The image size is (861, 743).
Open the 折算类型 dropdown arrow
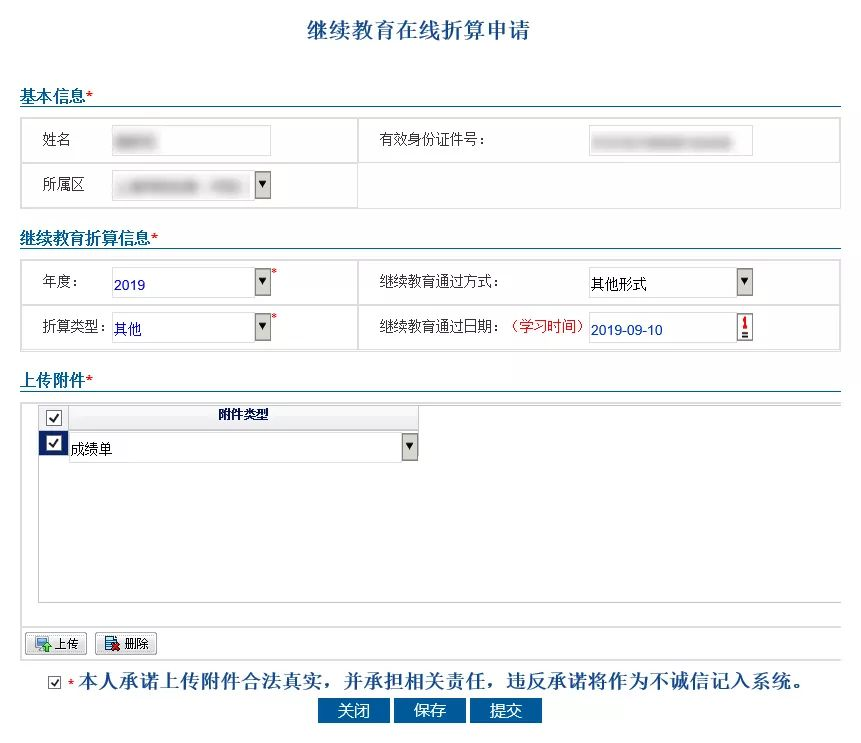tap(262, 327)
